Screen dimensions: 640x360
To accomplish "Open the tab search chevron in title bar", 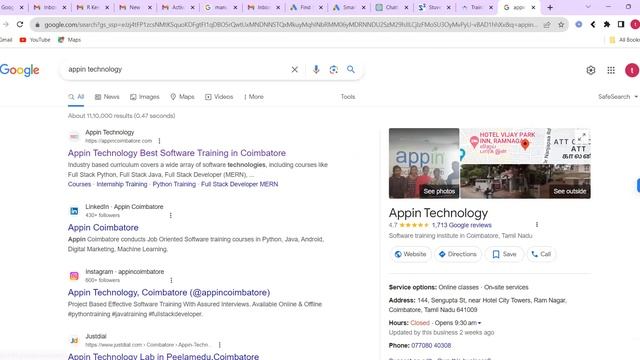I will [x=588, y=7].
